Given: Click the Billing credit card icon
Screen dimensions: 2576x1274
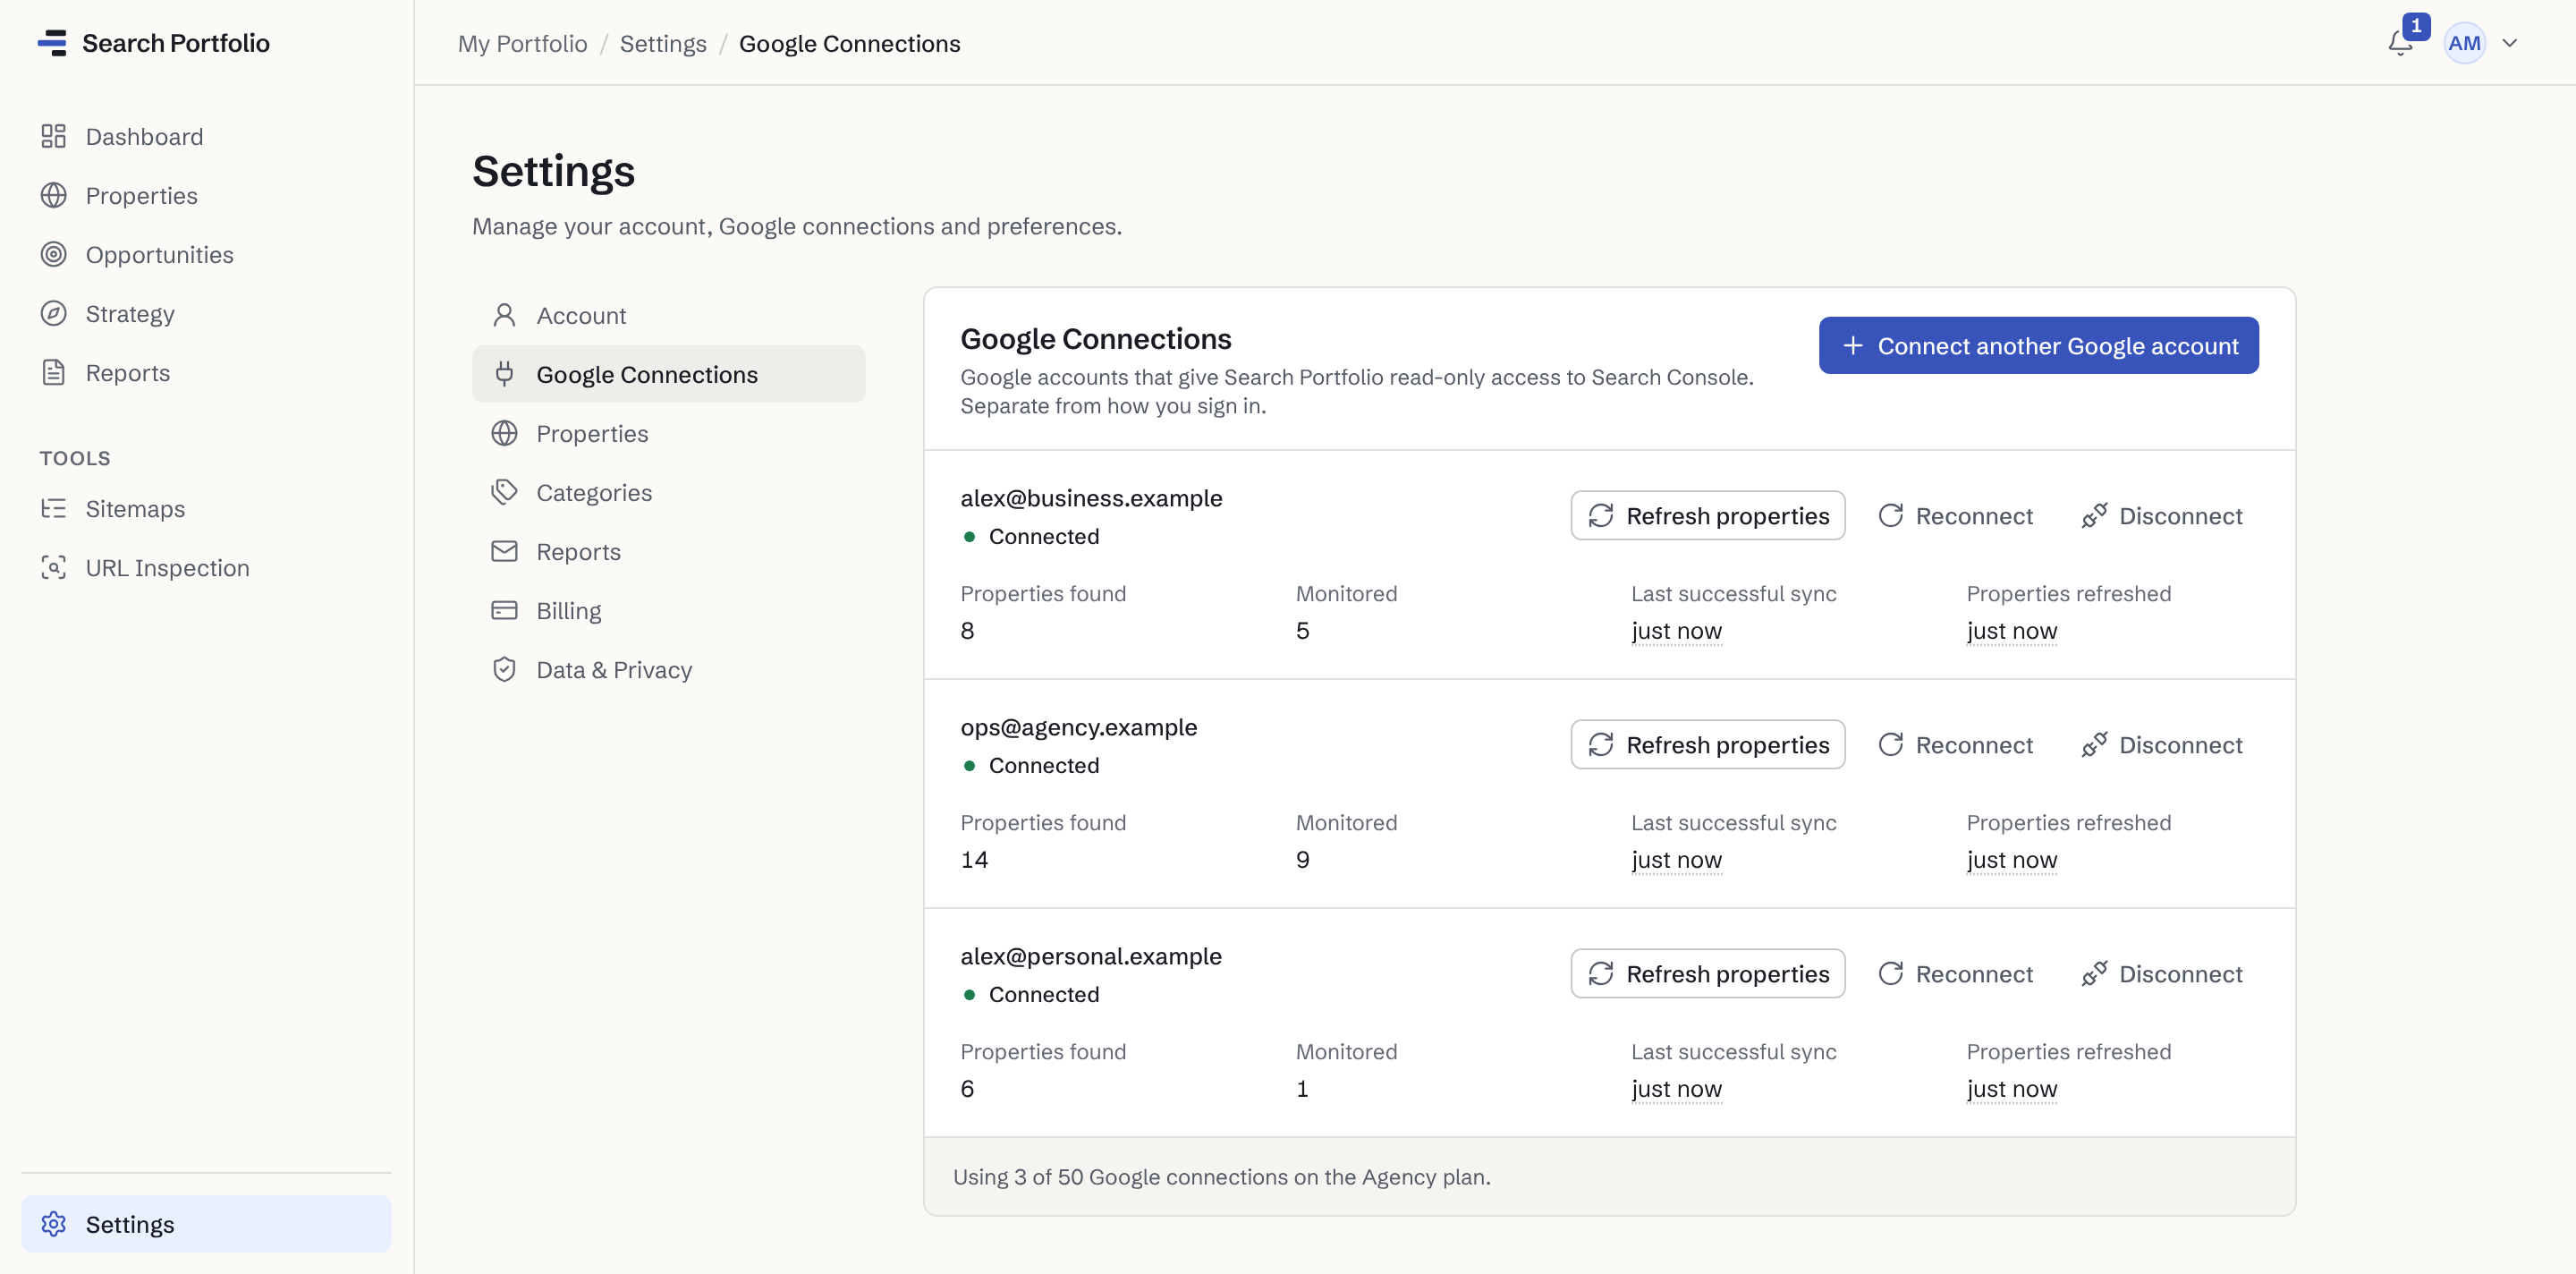Looking at the screenshot, I should click(504, 610).
